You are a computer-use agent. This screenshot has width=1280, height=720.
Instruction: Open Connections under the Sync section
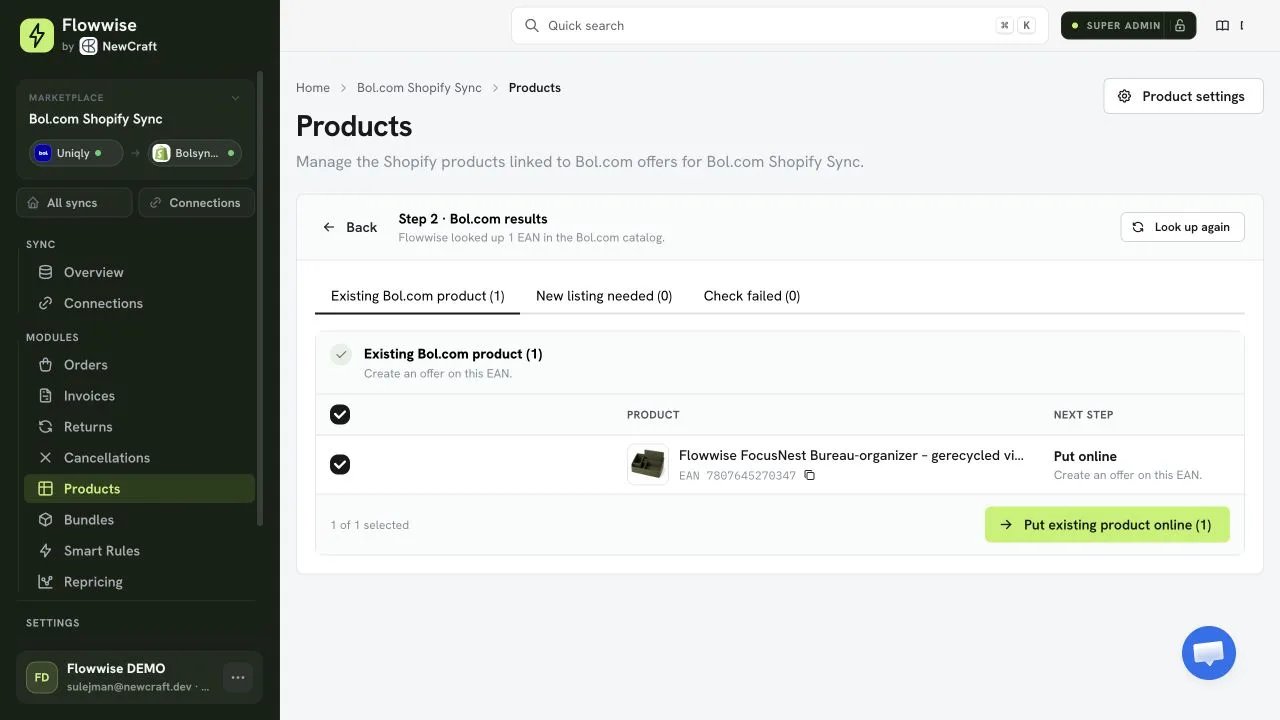click(139, 303)
